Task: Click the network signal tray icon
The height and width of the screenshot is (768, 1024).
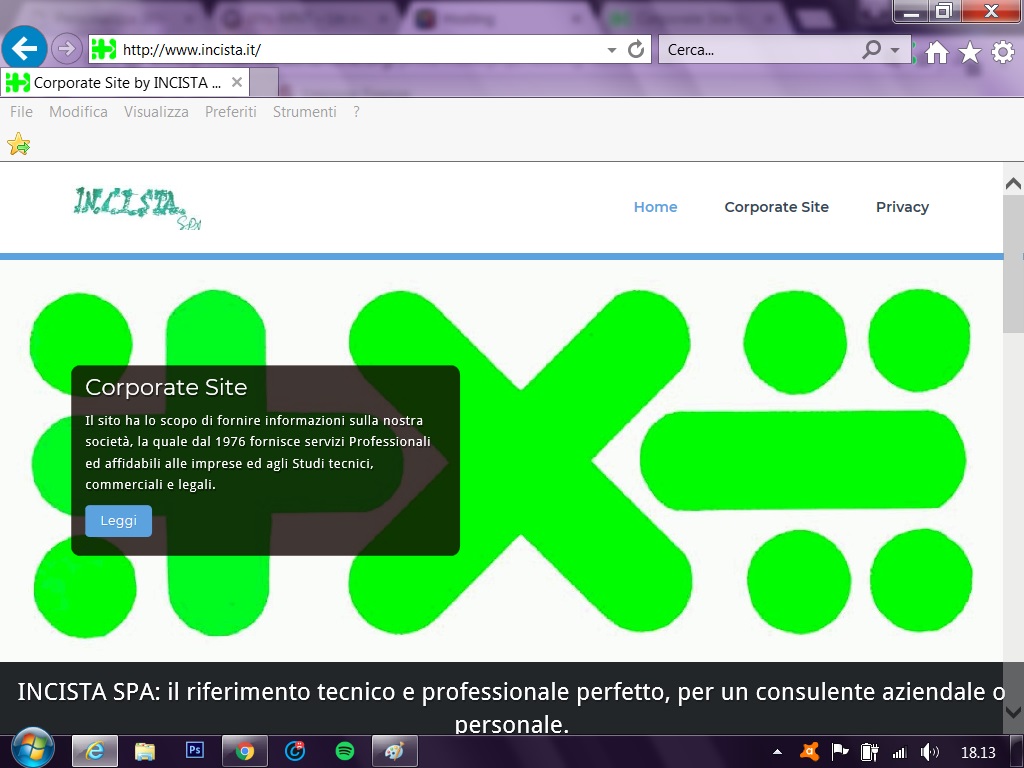Action: click(x=899, y=753)
